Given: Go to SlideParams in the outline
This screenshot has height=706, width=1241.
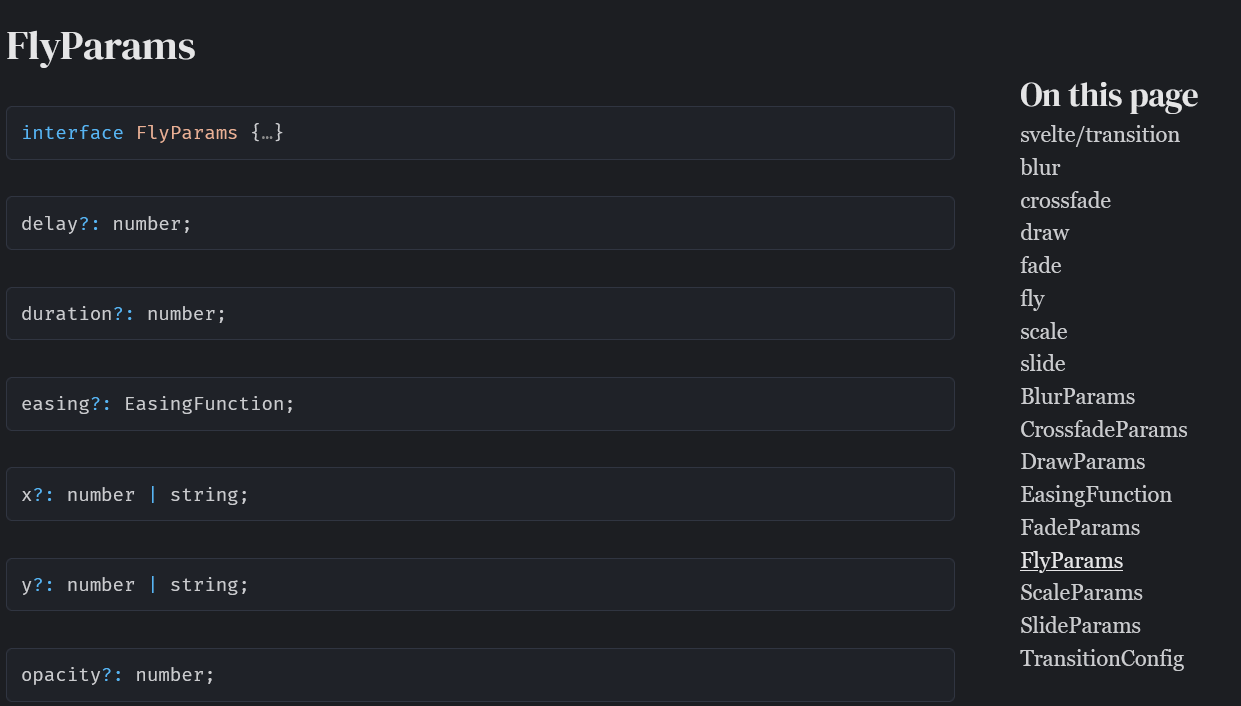Looking at the screenshot, I should [1080, 626].
